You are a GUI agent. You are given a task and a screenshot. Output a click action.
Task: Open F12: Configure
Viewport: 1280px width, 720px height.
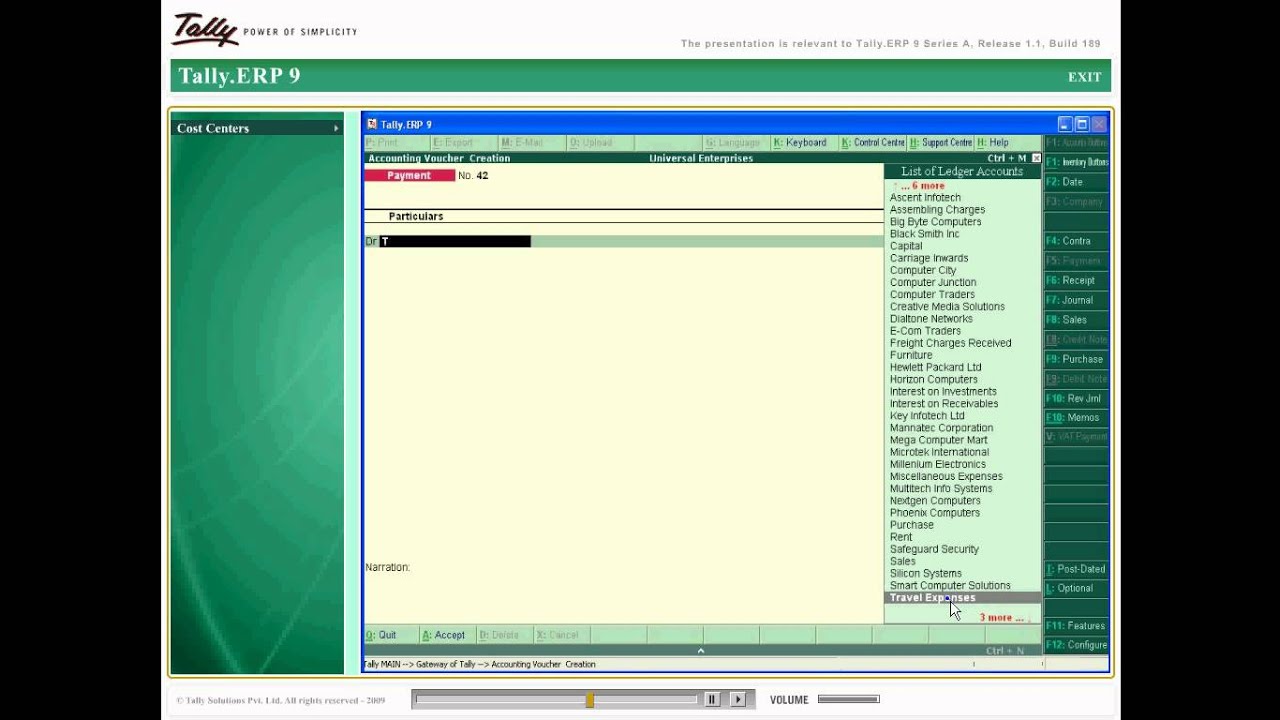point(1076,645)
